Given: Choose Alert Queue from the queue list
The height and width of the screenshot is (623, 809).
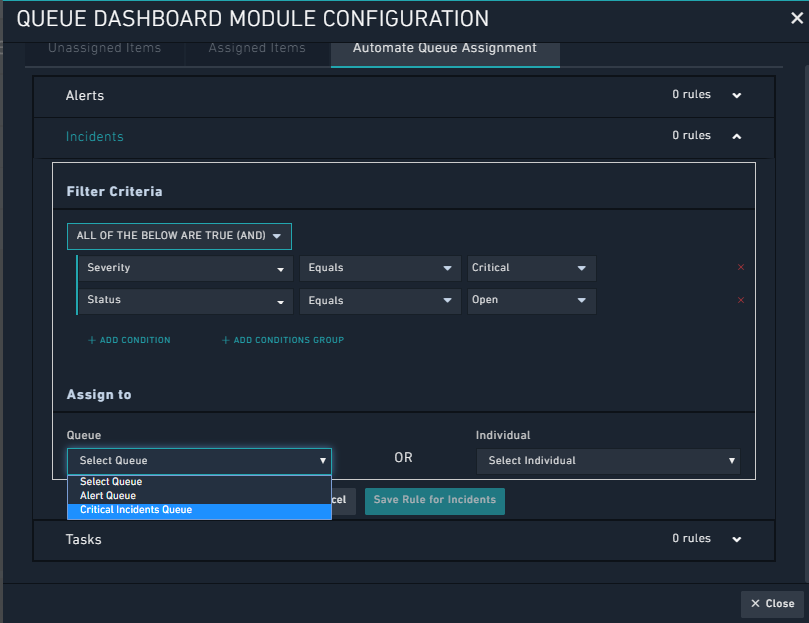Looking at the screenshot, I should 199,496.
